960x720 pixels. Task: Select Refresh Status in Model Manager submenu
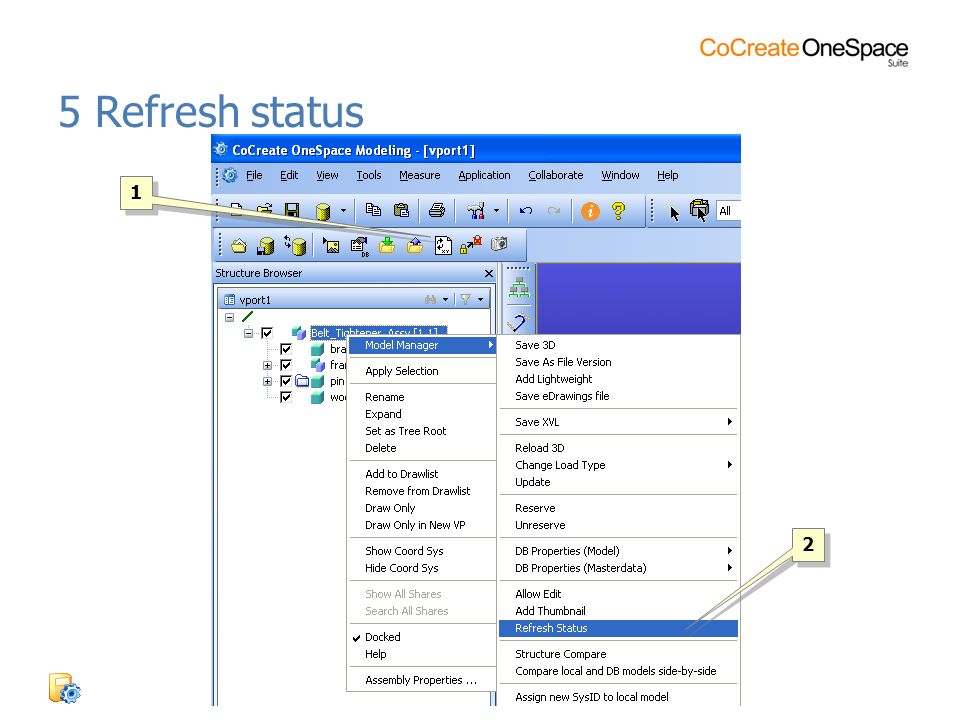(618, 628)
